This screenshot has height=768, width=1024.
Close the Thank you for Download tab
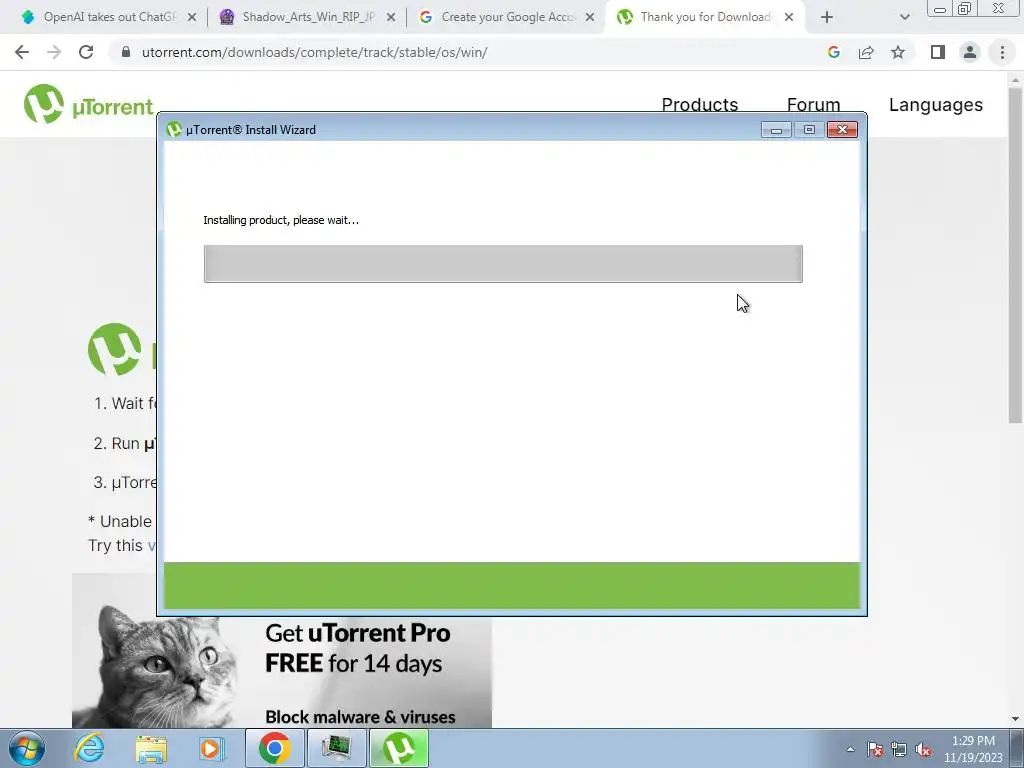[x=789, y=18]
